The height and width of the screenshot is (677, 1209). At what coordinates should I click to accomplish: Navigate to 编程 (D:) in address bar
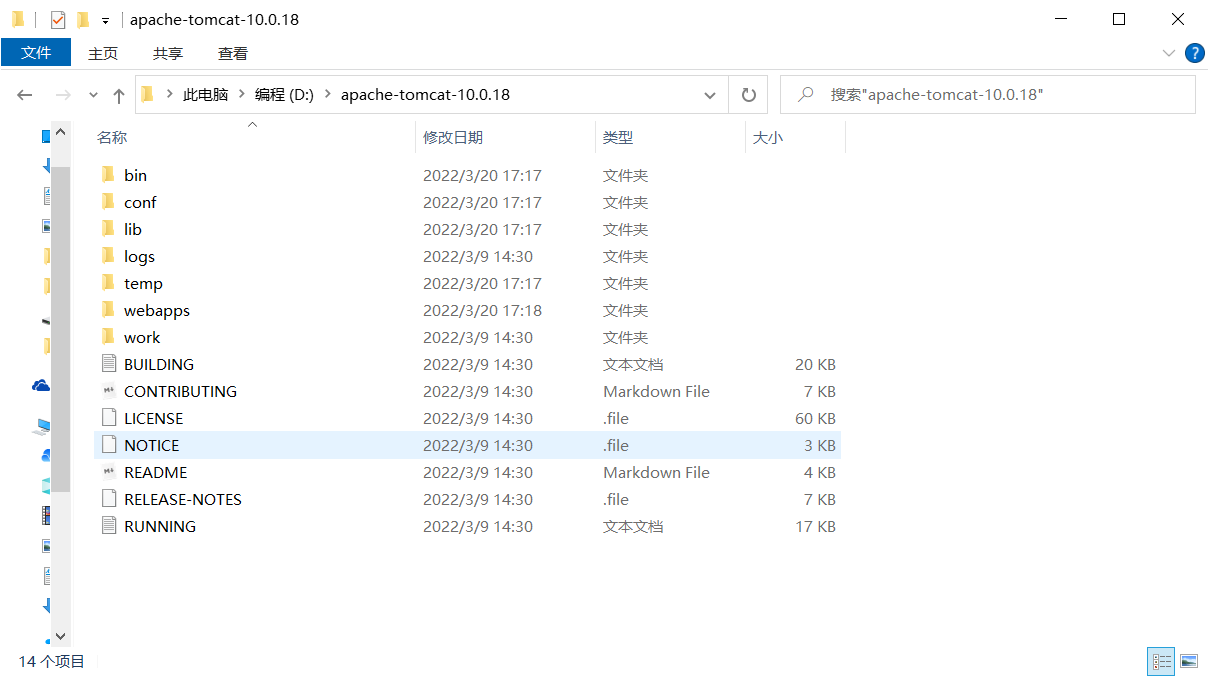click(x=284, y=95)
